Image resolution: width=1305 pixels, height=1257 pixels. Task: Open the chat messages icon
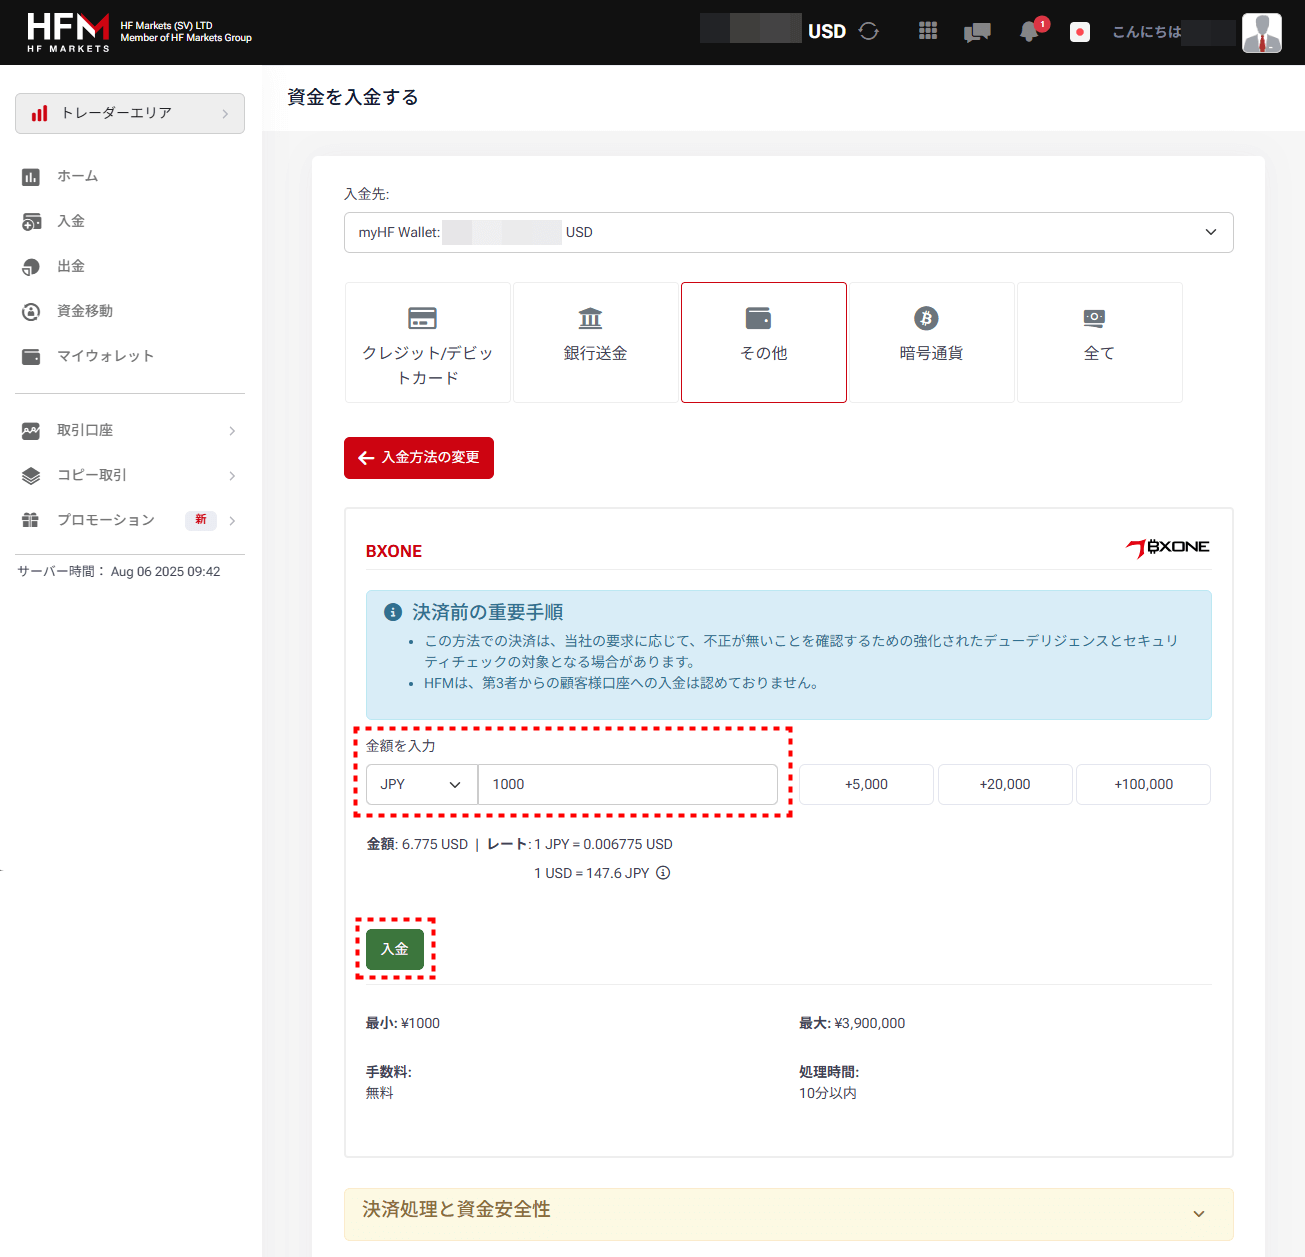pos(977,32)
